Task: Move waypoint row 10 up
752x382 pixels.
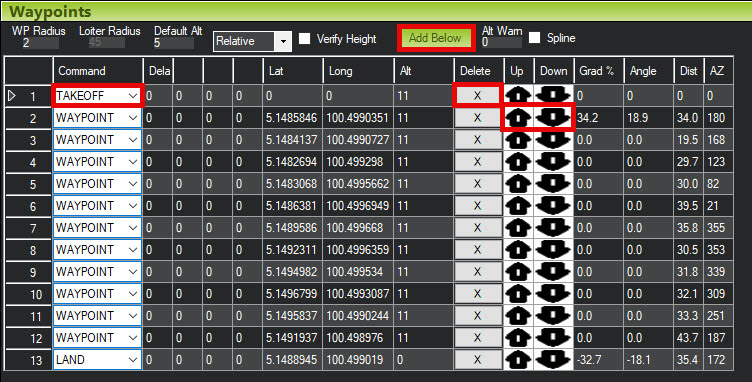Action: tap(518, 293)
